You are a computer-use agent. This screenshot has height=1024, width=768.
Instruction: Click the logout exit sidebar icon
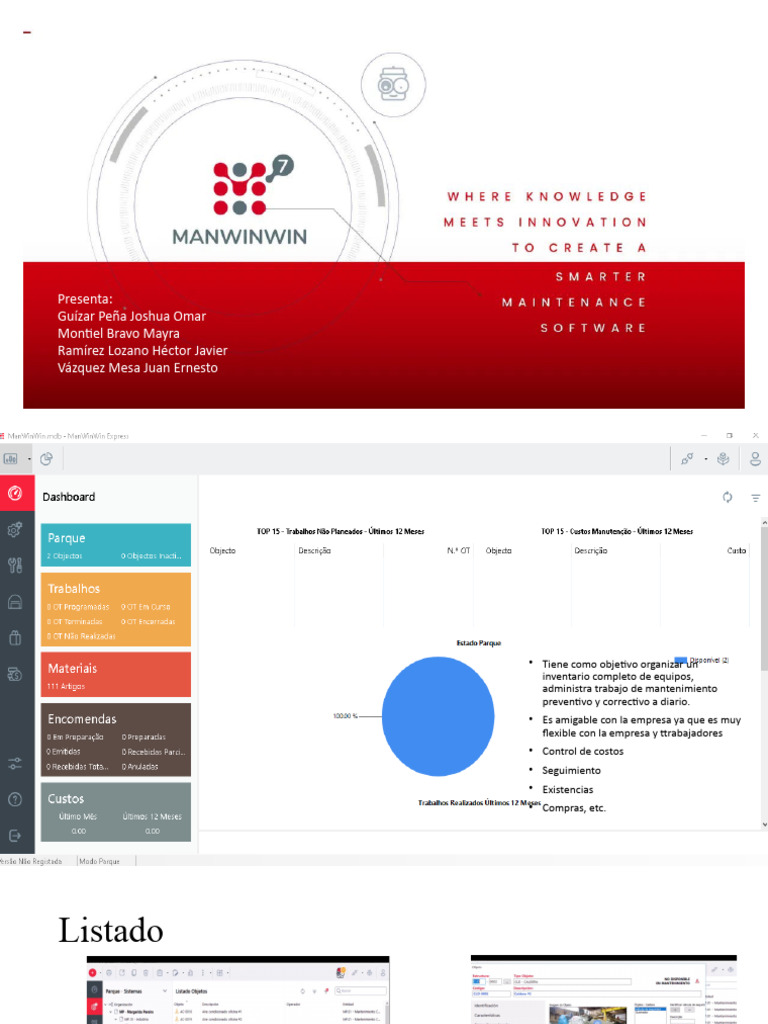click(15, 835)
